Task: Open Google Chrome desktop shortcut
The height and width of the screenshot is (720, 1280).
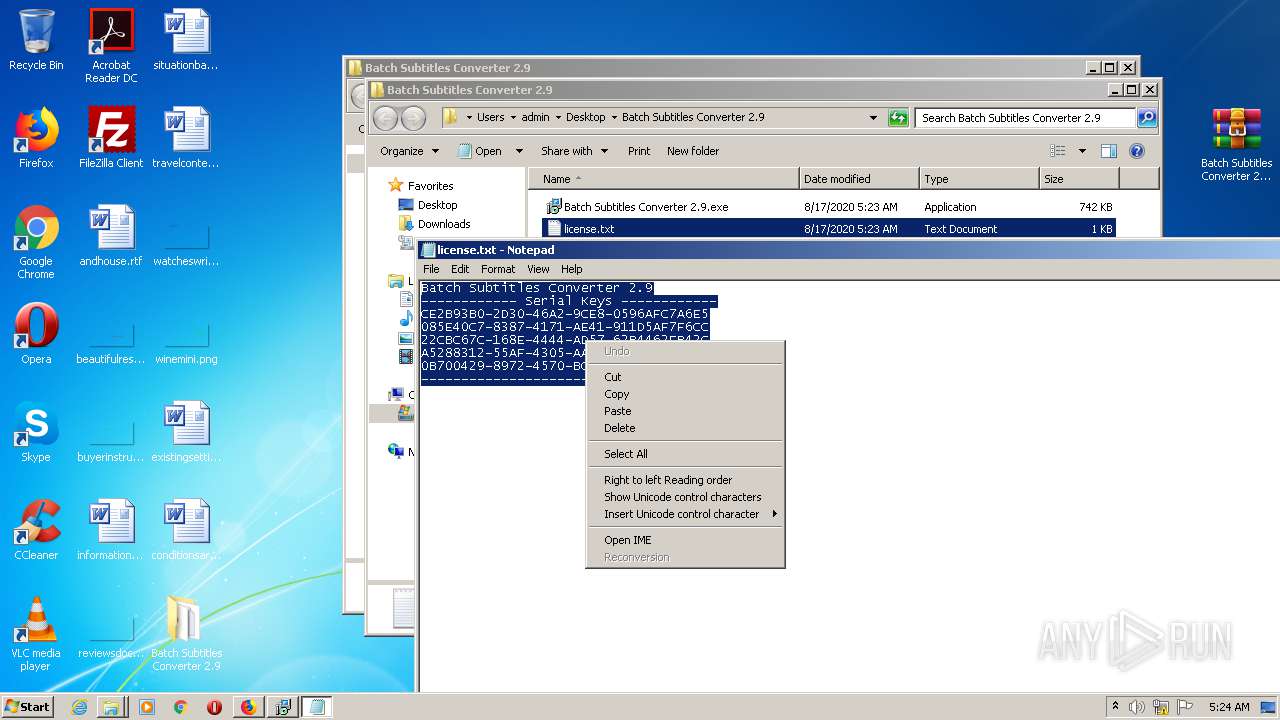Action: (36, 242)
